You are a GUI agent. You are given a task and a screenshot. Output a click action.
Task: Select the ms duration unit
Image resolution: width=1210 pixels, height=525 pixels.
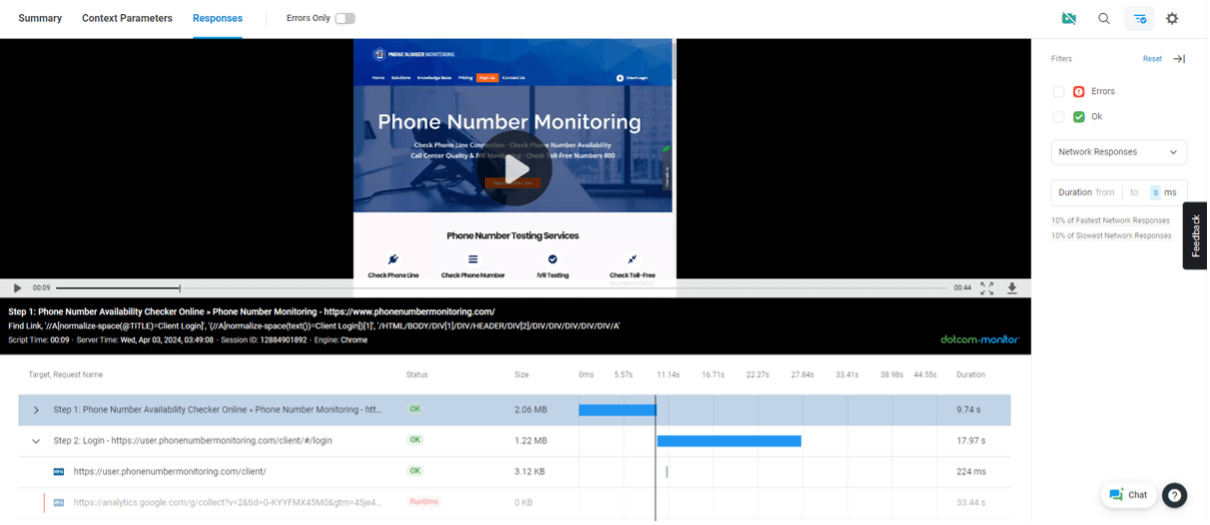pos(1170,192)
